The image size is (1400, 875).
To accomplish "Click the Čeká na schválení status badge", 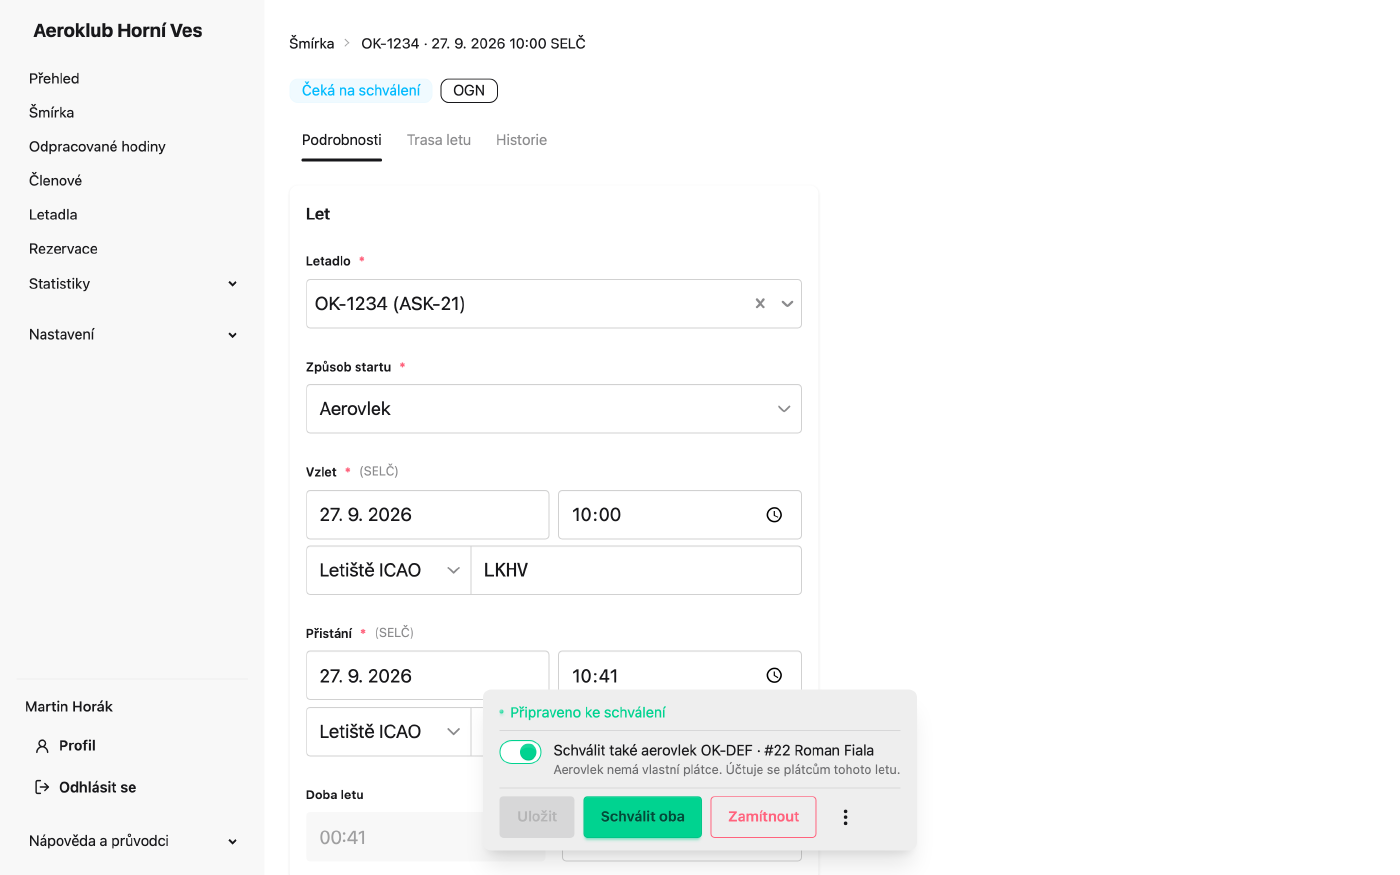I will (x=361, y=91).
